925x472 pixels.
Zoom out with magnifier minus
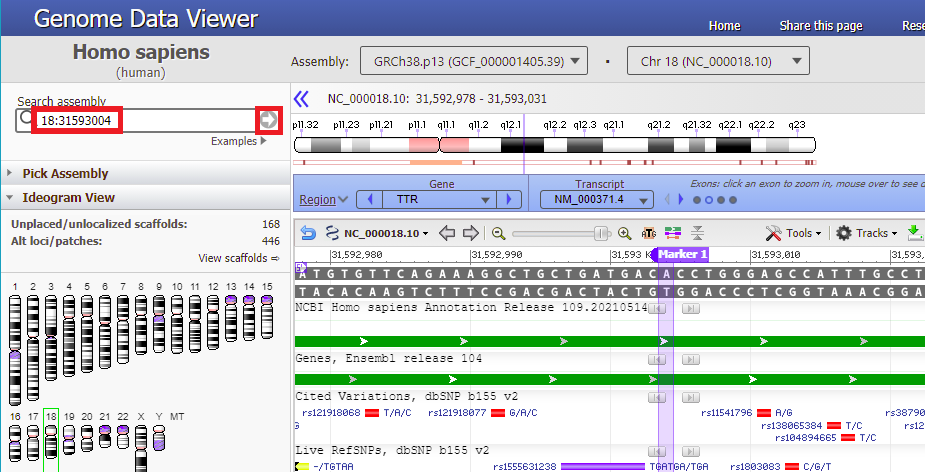point(498,234)
